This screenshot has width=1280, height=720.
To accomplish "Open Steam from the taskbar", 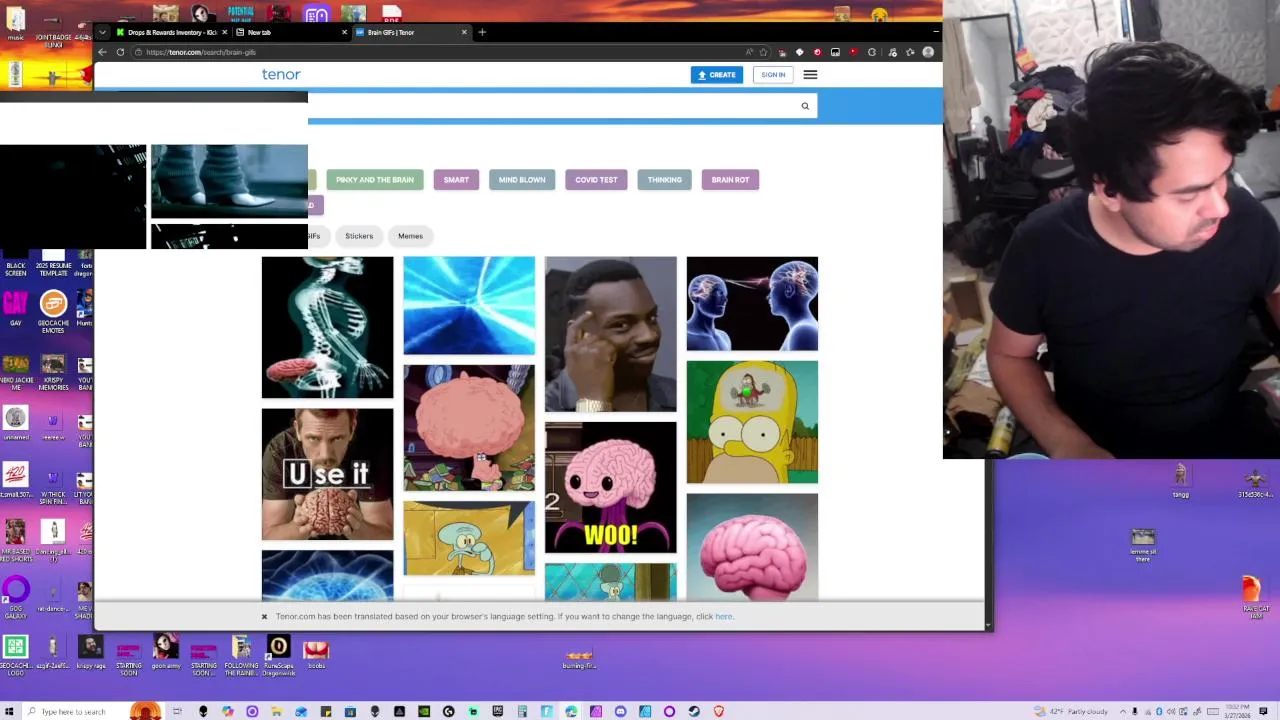I will point(693,711).
